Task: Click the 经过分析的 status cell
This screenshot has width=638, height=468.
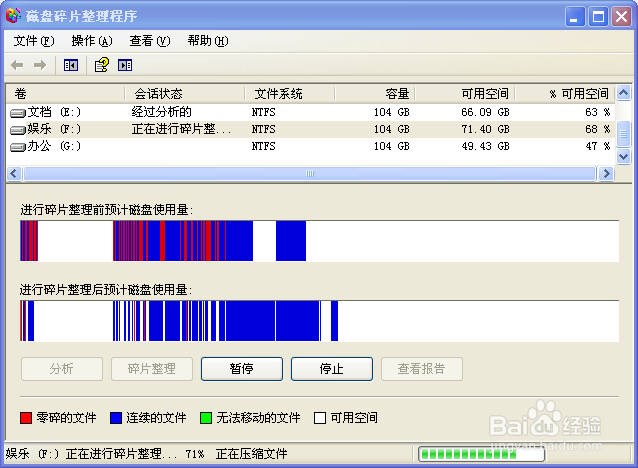Action: coord(162,112)
